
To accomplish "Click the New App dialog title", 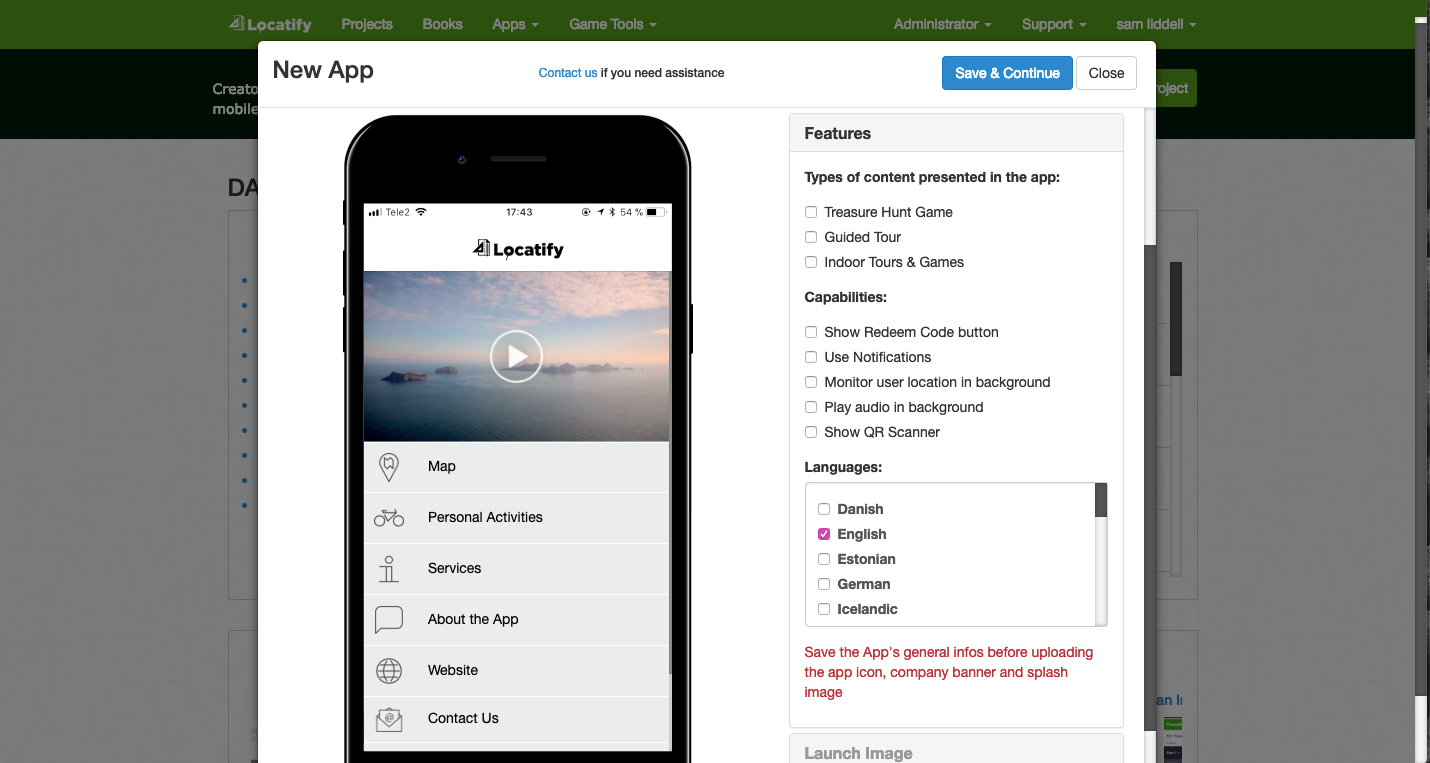I will point(323,70).
